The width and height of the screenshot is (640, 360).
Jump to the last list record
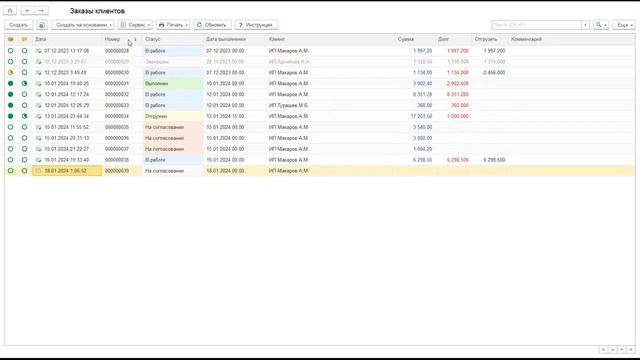click(631, 350)
